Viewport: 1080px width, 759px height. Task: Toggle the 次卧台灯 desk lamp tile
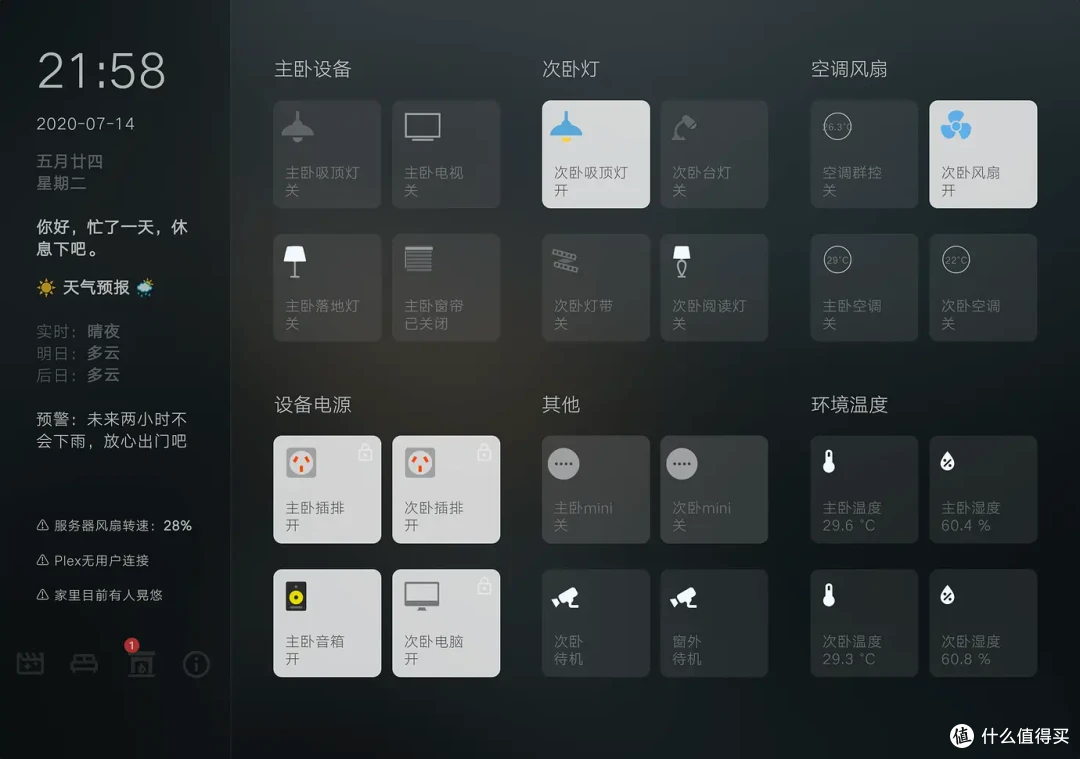tap(714, 154)
